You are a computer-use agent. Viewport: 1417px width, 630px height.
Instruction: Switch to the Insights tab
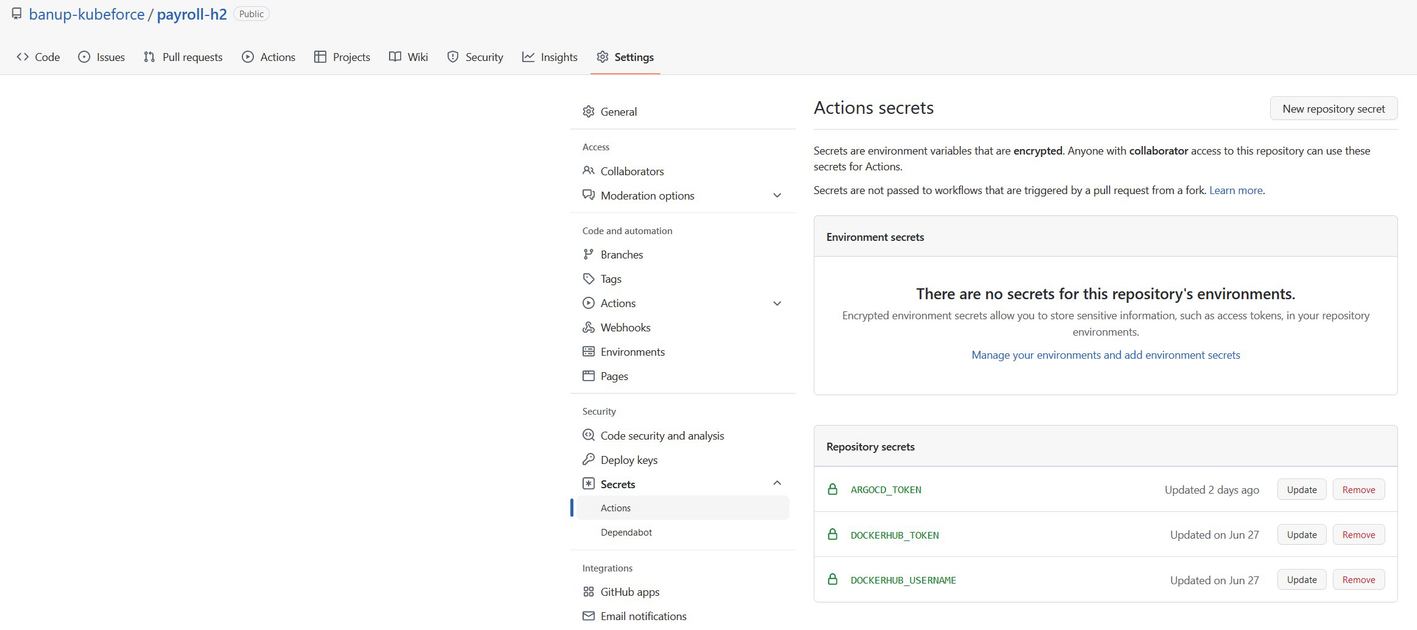pos(549,57)
